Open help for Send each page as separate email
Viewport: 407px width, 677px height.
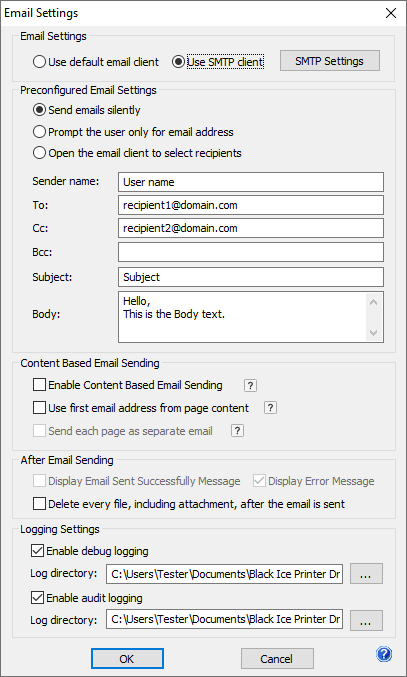click(237, 431)
